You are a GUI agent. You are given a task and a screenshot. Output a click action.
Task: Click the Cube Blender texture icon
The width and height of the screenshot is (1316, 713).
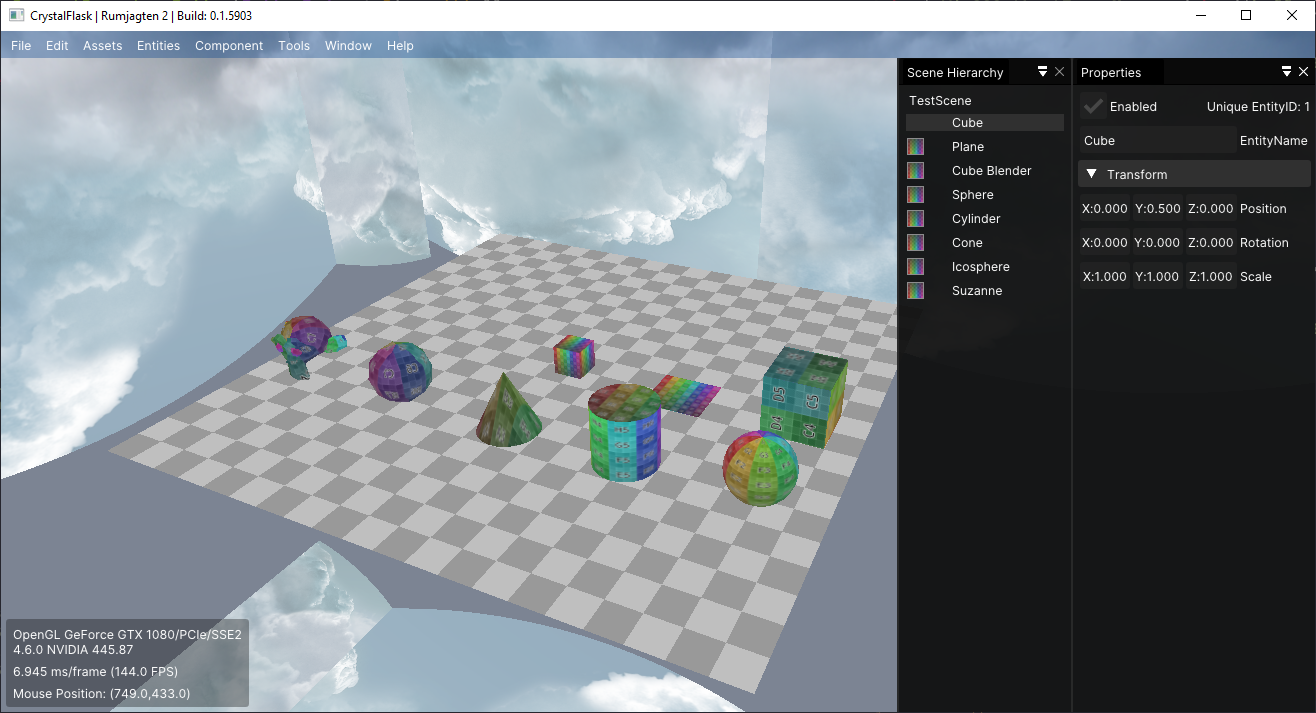915,170
